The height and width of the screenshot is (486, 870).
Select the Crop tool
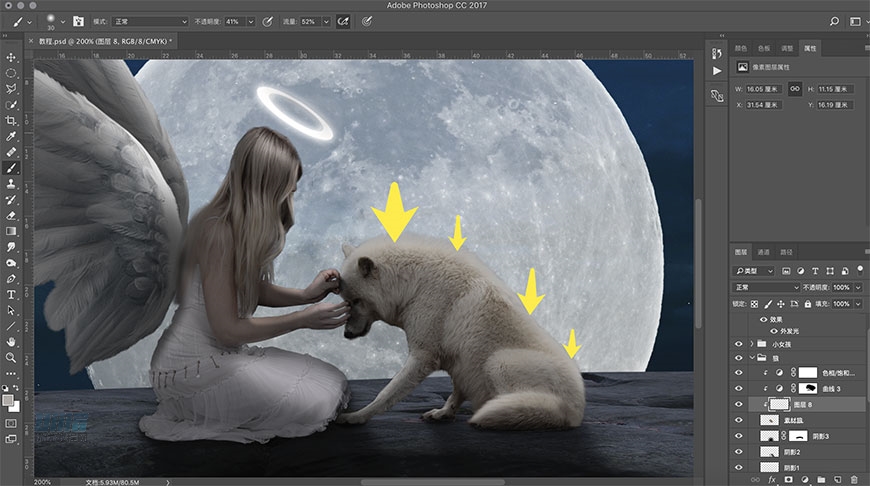[11, 120]
